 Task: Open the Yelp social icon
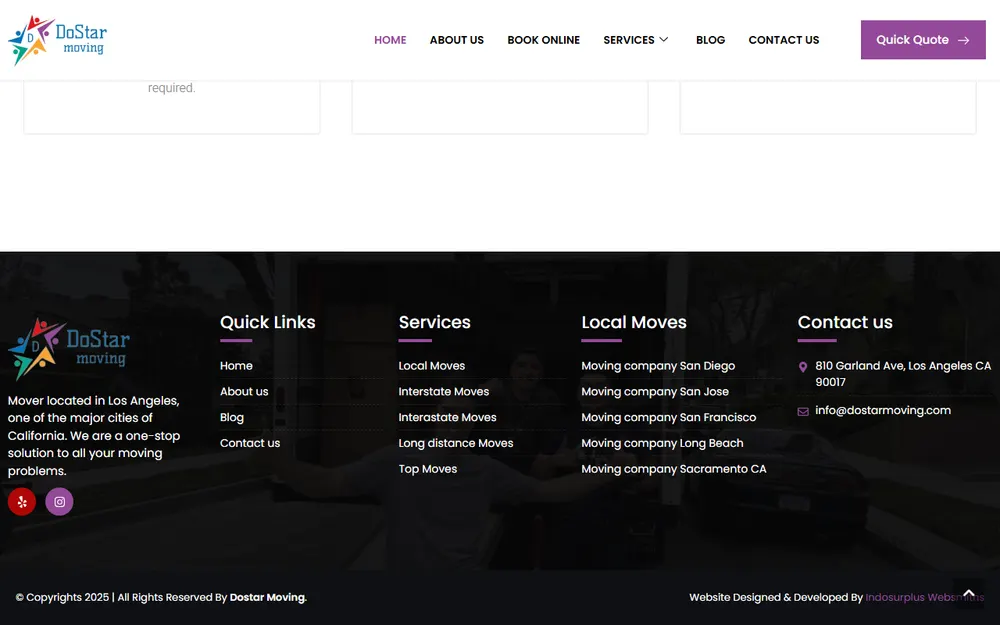(22, 502)
